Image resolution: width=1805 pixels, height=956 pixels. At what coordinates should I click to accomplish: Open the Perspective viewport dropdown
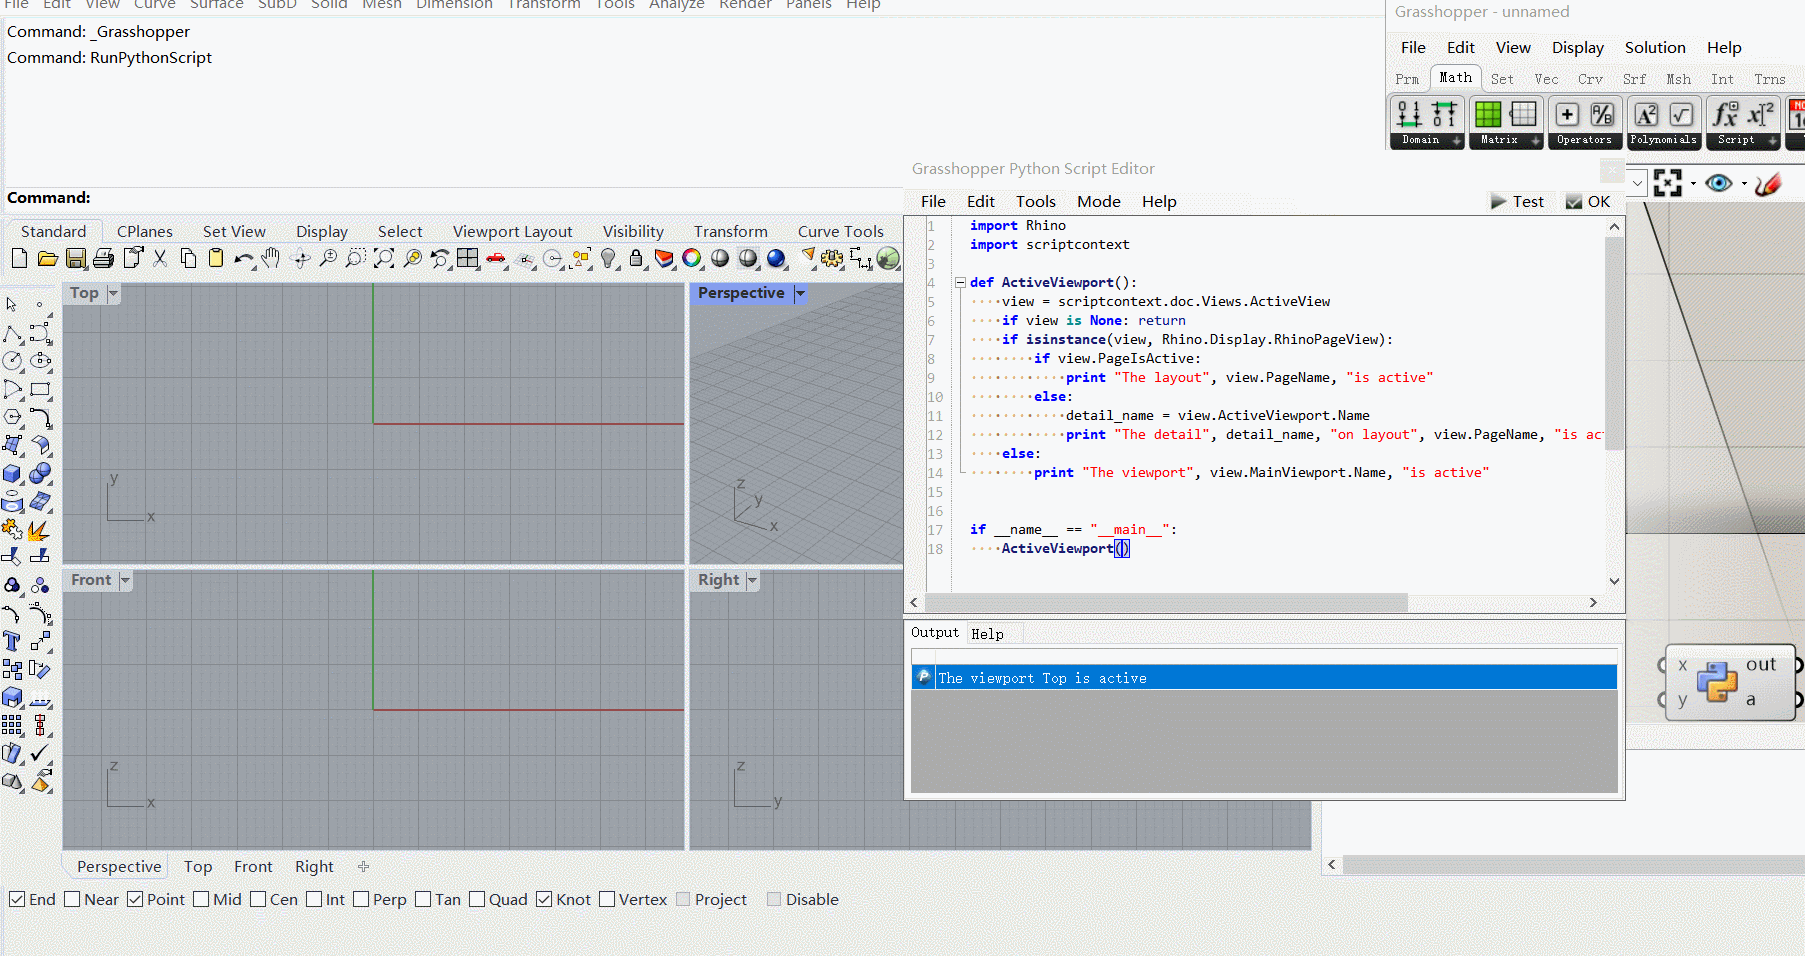coord(800,293)
